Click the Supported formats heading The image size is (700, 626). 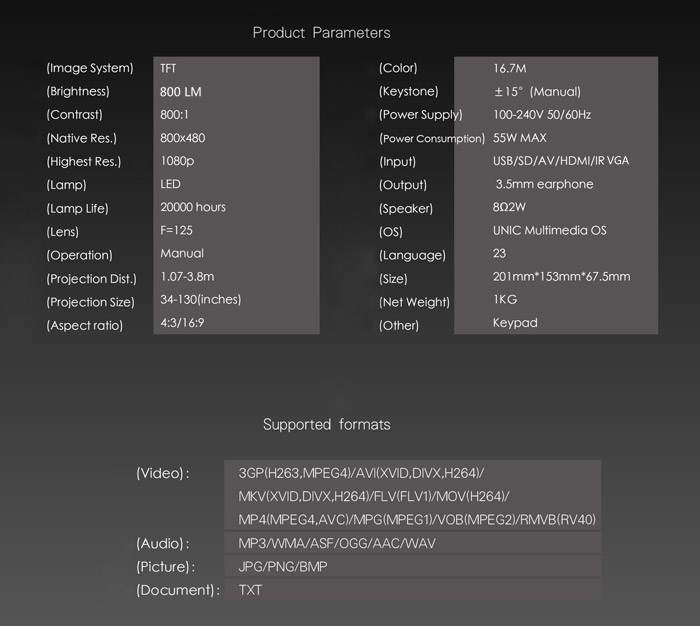(326, 425)
